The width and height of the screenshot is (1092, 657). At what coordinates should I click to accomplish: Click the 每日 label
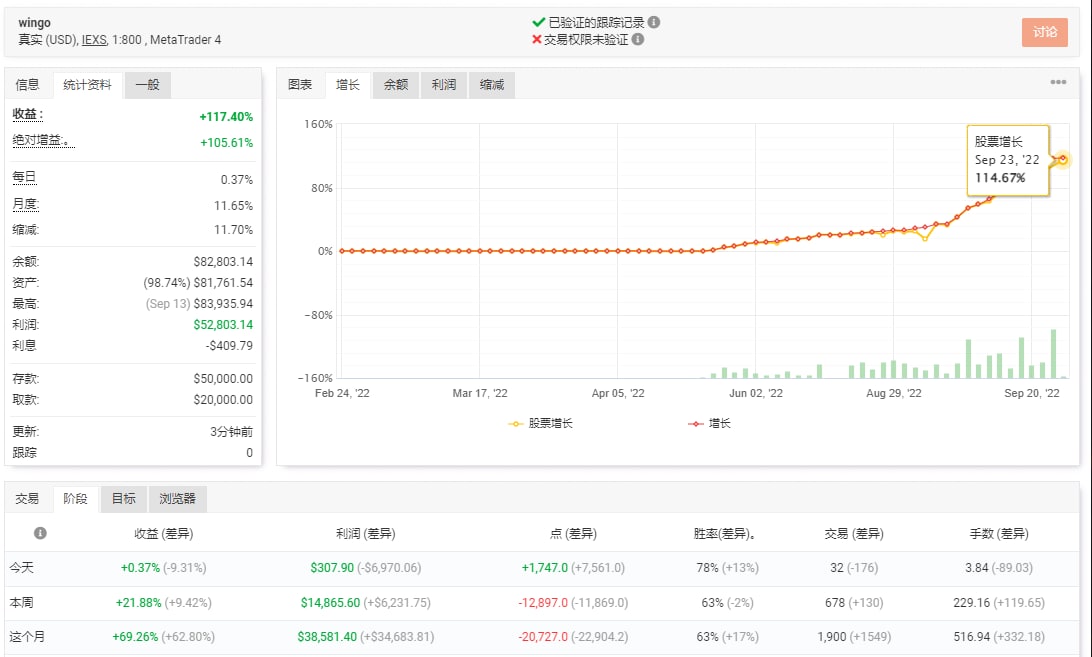24,178
